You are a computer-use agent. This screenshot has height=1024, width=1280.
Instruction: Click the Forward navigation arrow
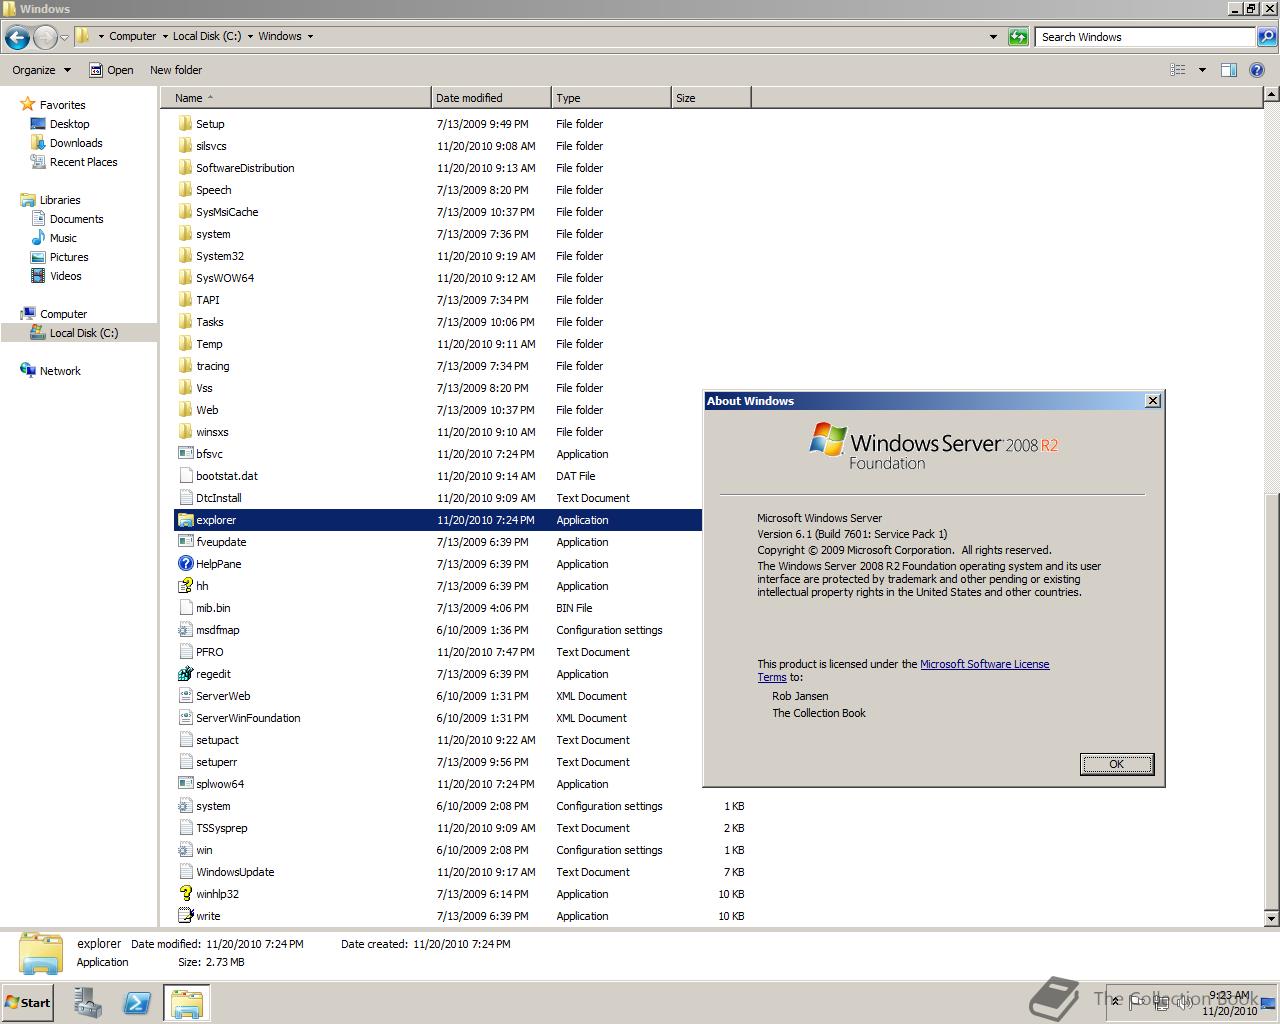[45, 38]
